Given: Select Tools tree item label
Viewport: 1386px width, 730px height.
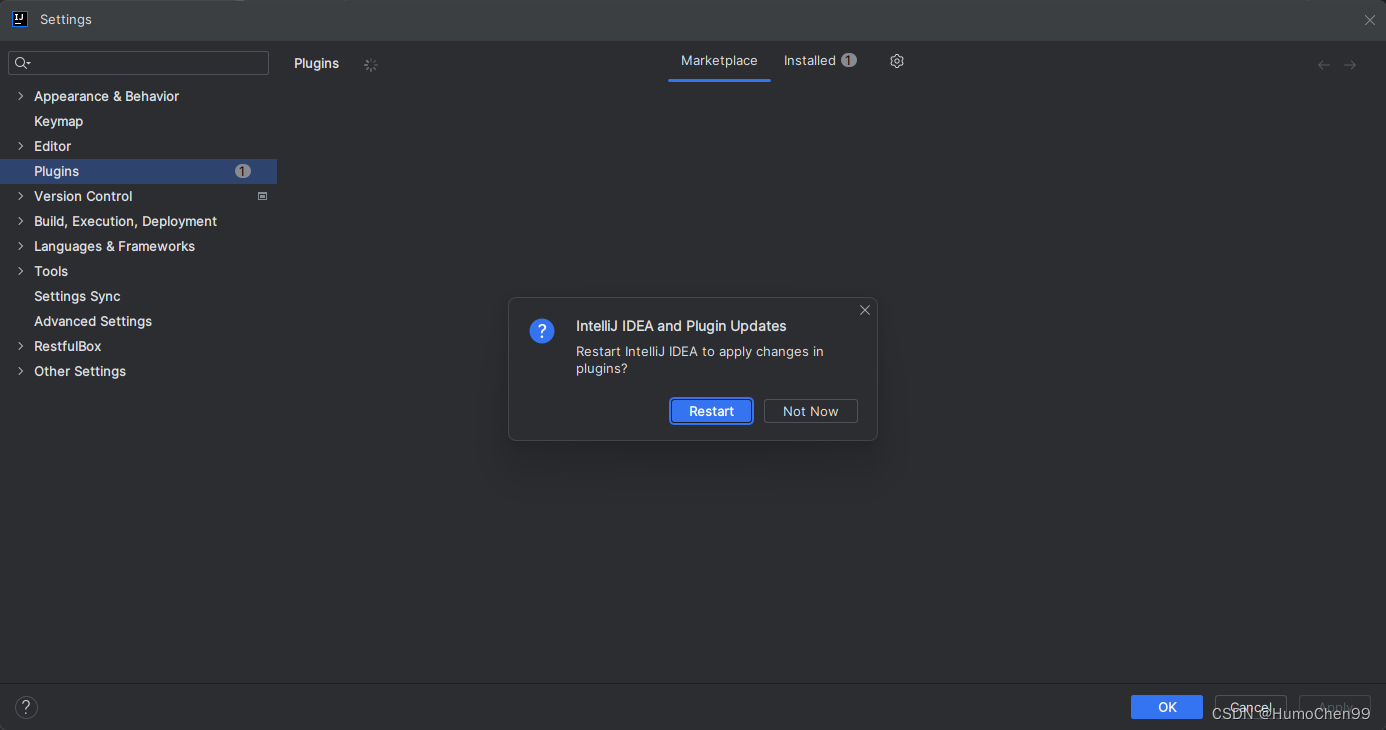Looking at the screenshot, I should coord(51,271).
